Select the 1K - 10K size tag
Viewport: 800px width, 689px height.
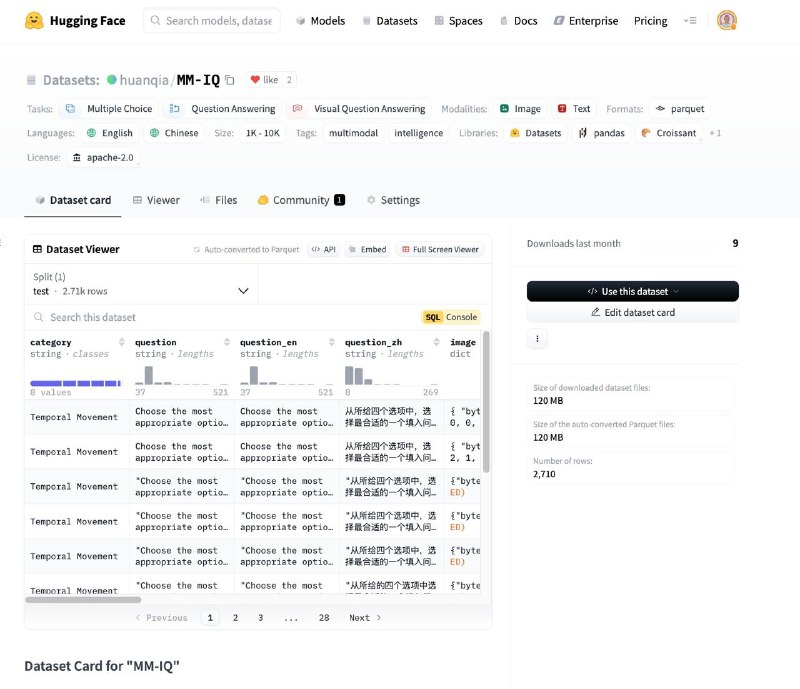click(263, 133)
